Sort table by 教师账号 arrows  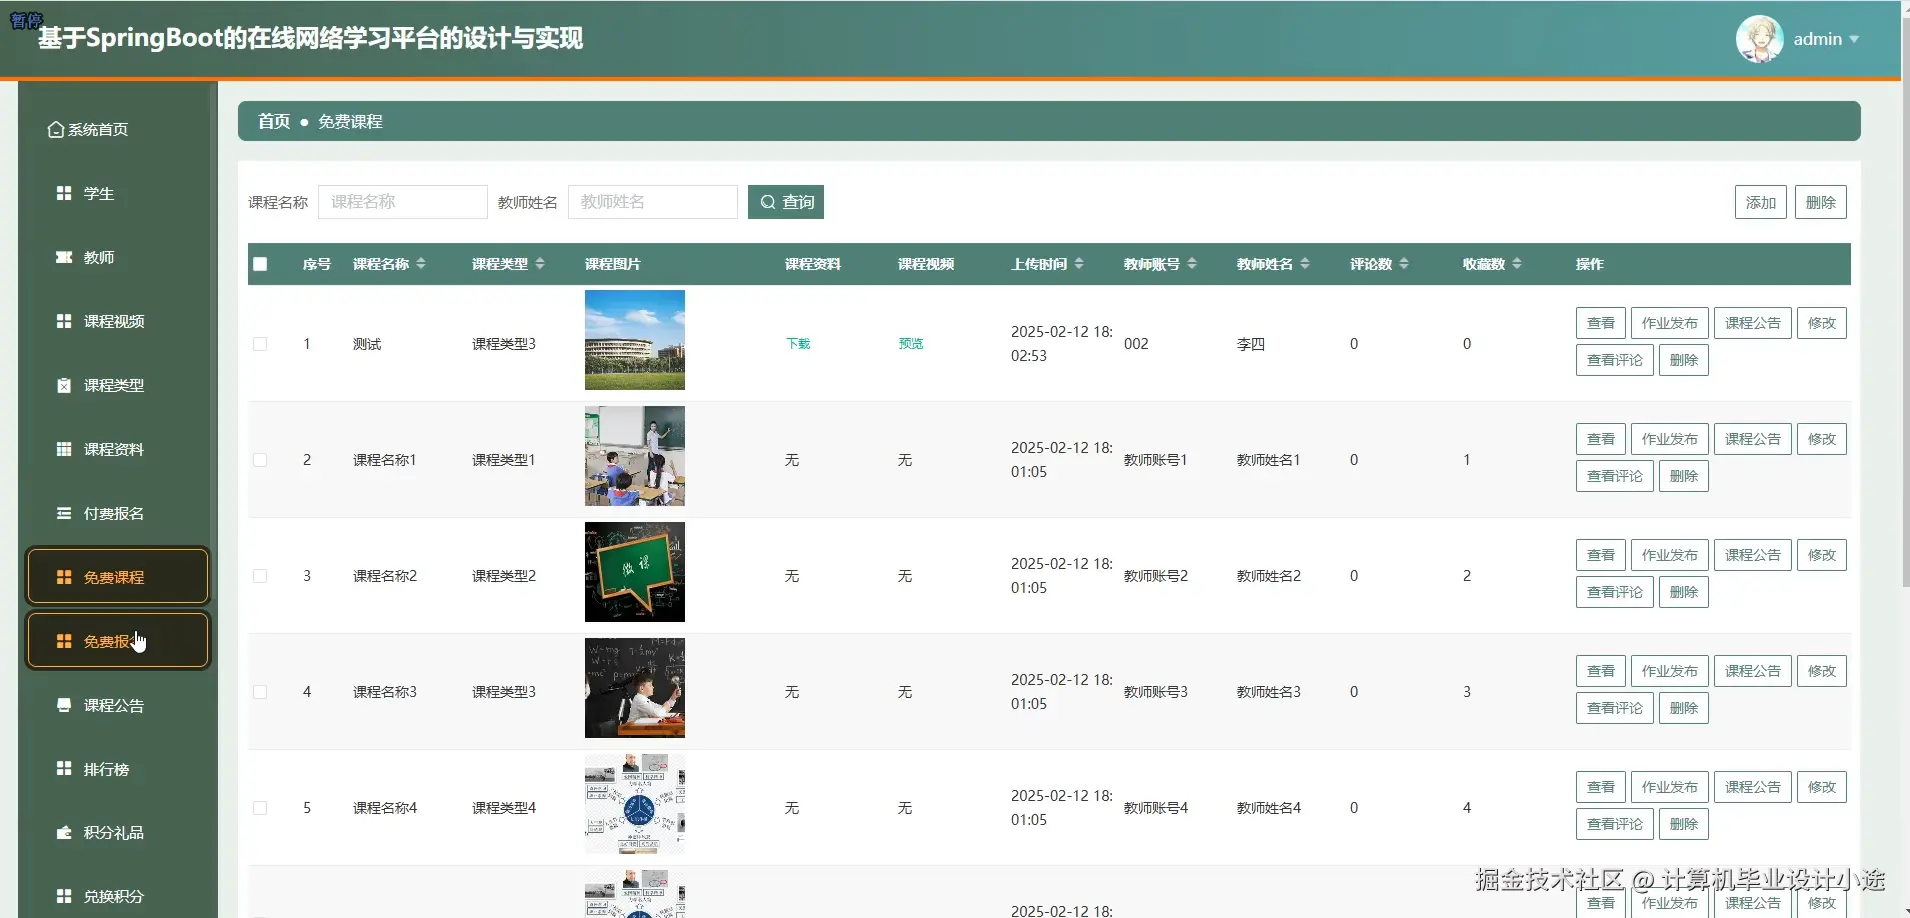1192,264
